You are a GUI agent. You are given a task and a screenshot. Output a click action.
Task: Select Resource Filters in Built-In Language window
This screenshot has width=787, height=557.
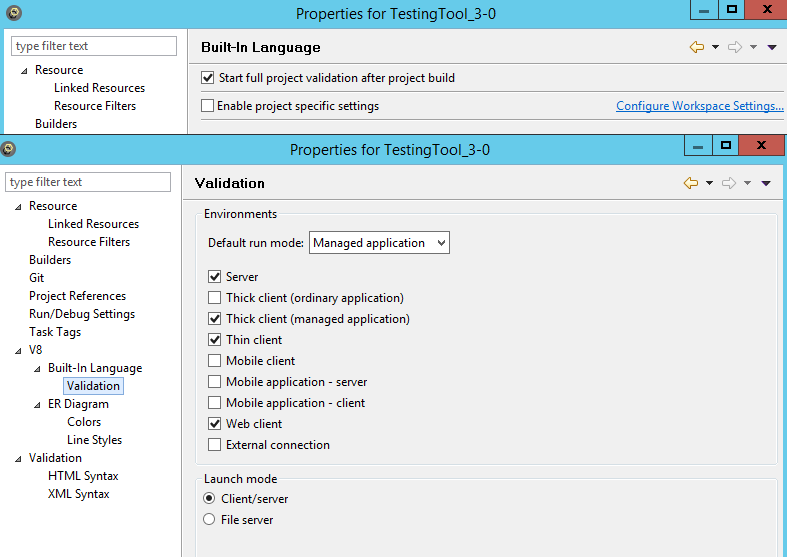pyautogui.click(x=95, y=106)
